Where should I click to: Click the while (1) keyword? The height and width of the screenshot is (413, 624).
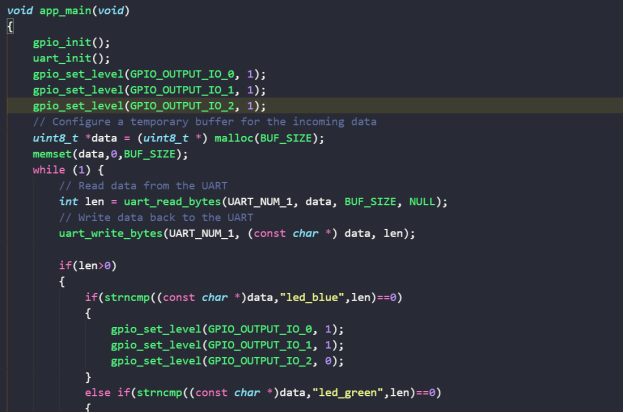click(x=49, y=170)
